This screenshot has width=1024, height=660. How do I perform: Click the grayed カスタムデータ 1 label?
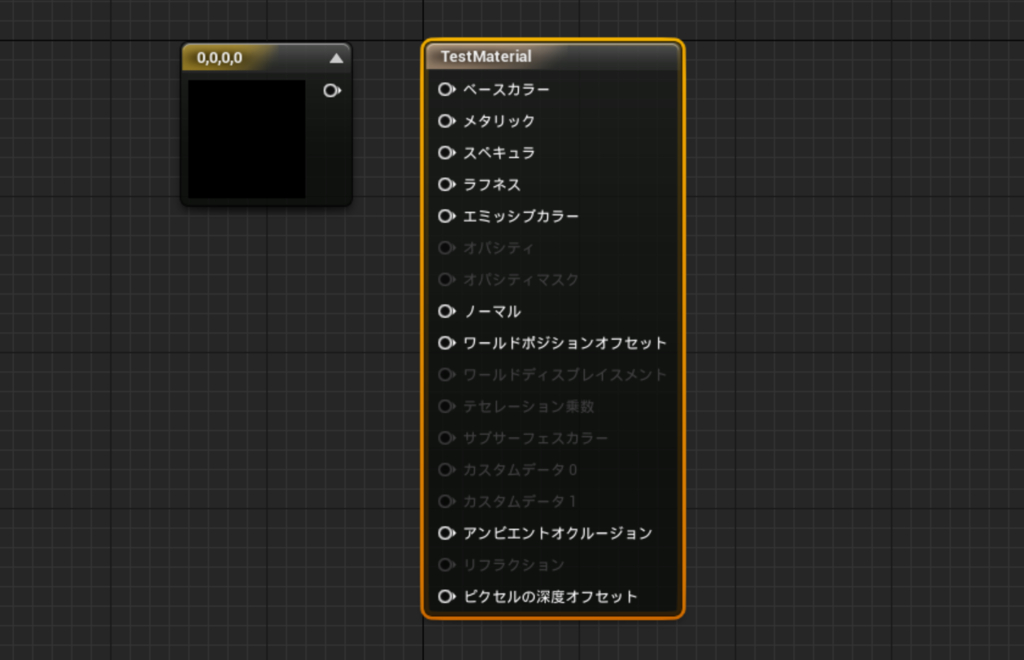[520, 501]
